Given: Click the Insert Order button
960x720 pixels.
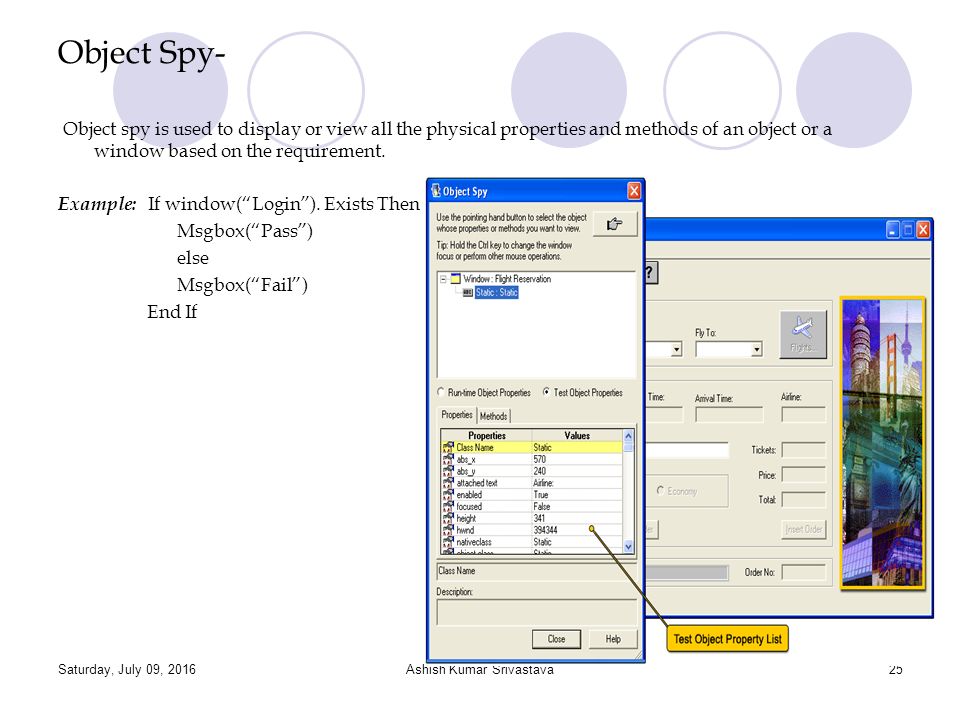Looking at the screenshot, I should pos(804,530).
